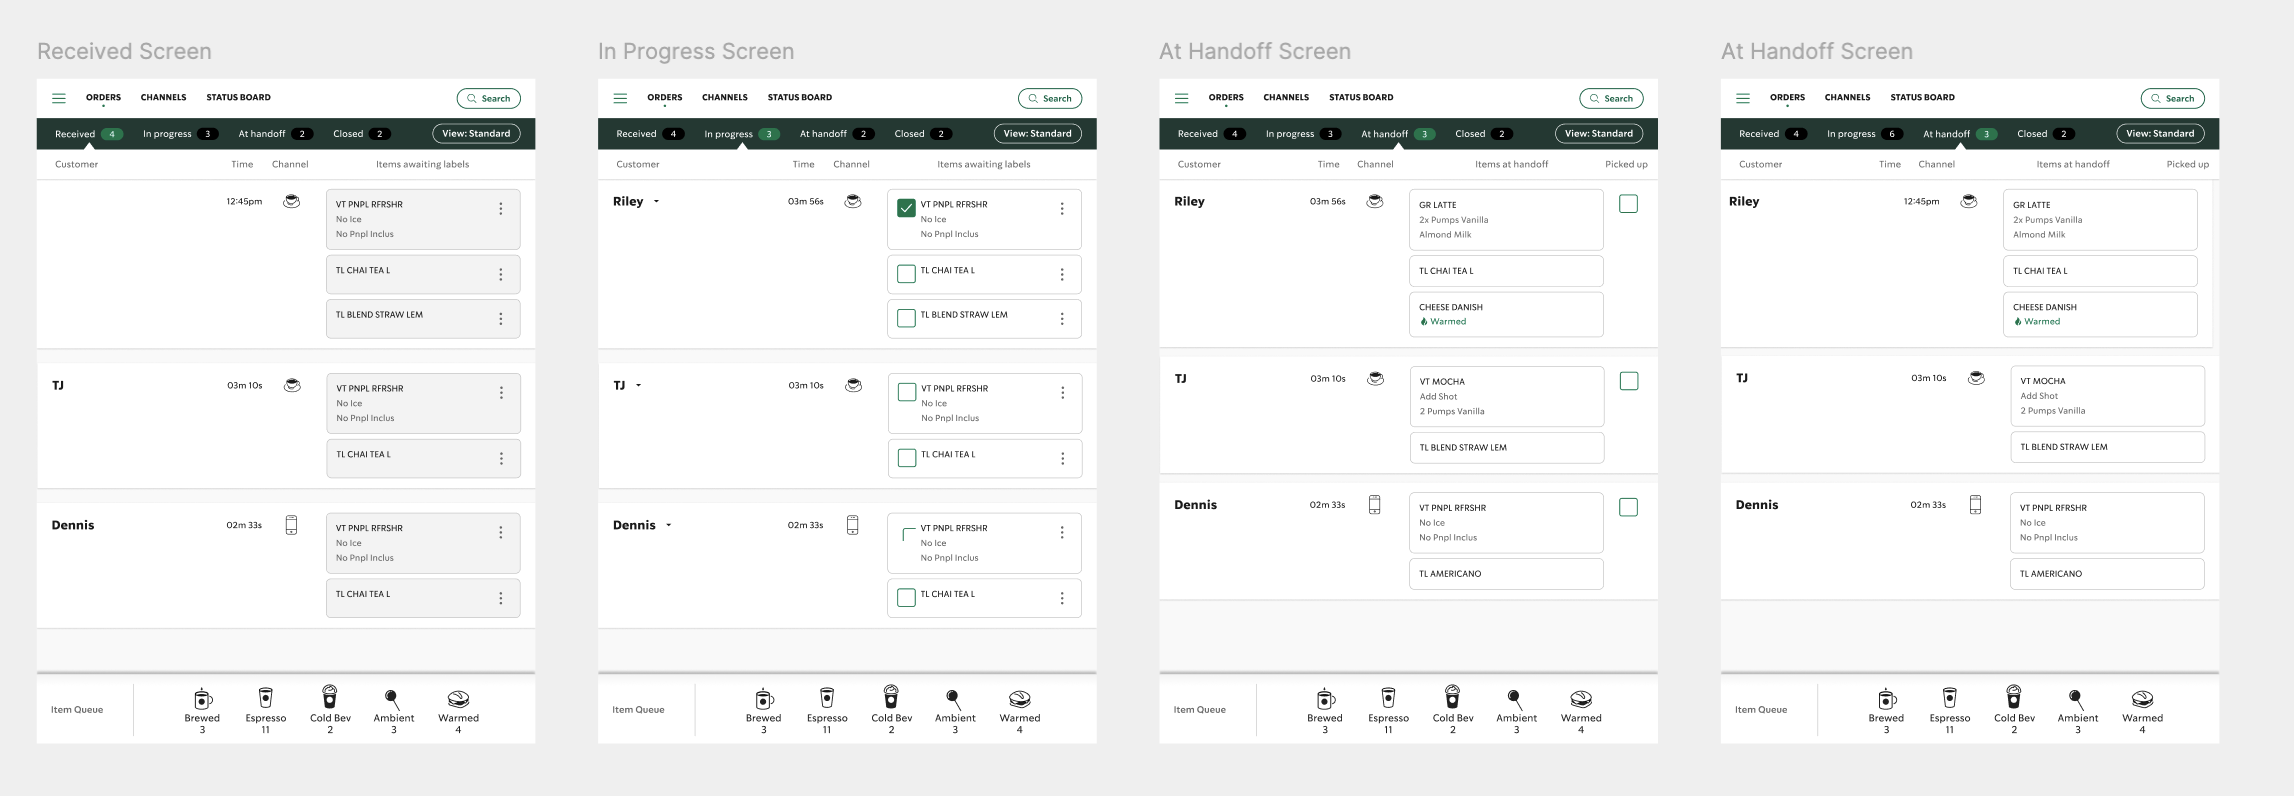The width and height of the screenshot is (2294, 796).
Task: Click Dennis mobile channel icon on Received Screen
Action: (291, 525)
